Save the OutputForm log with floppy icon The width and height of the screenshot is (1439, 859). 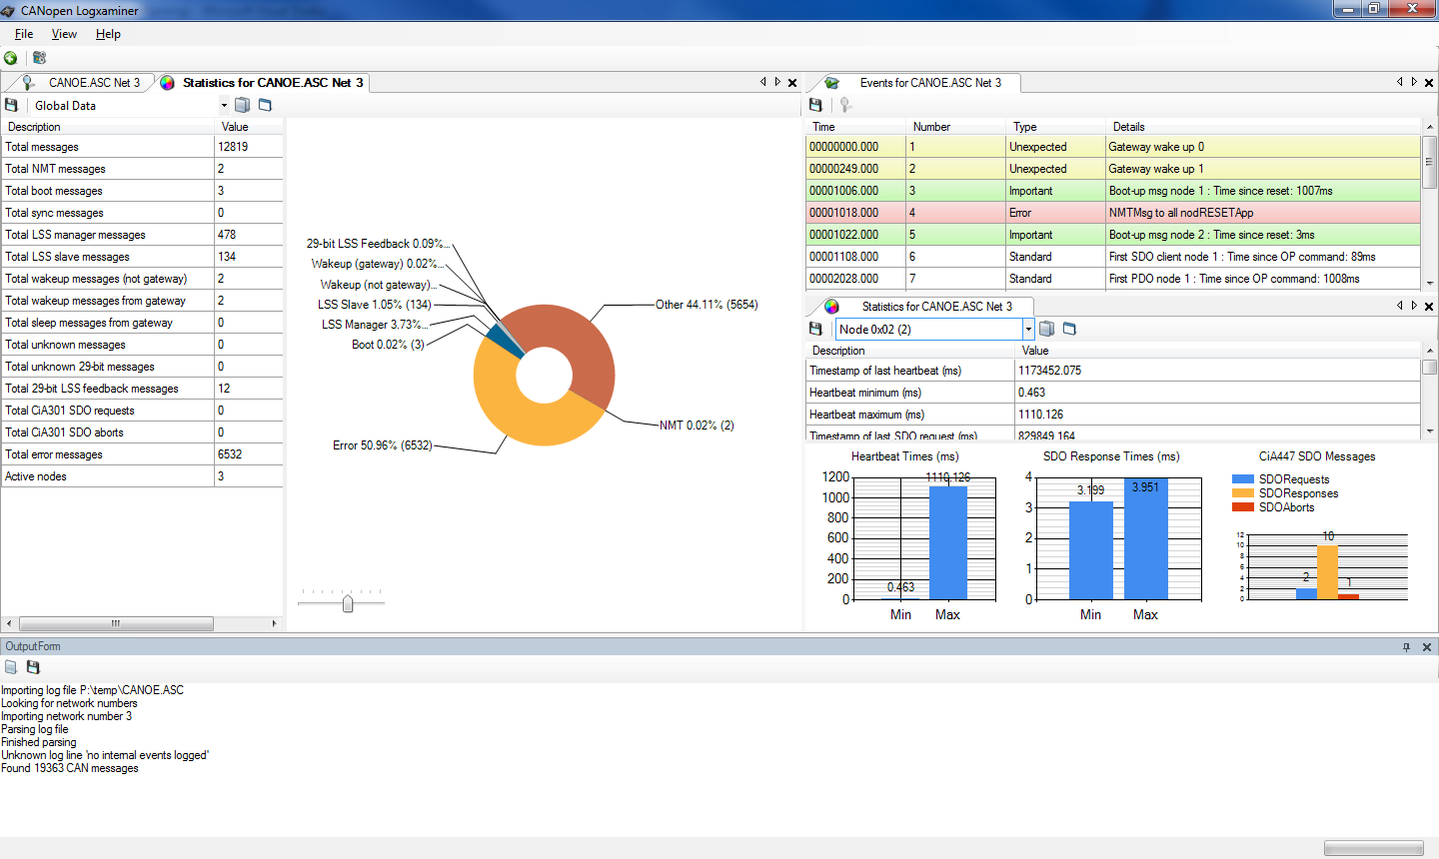[x=33, y=667]
